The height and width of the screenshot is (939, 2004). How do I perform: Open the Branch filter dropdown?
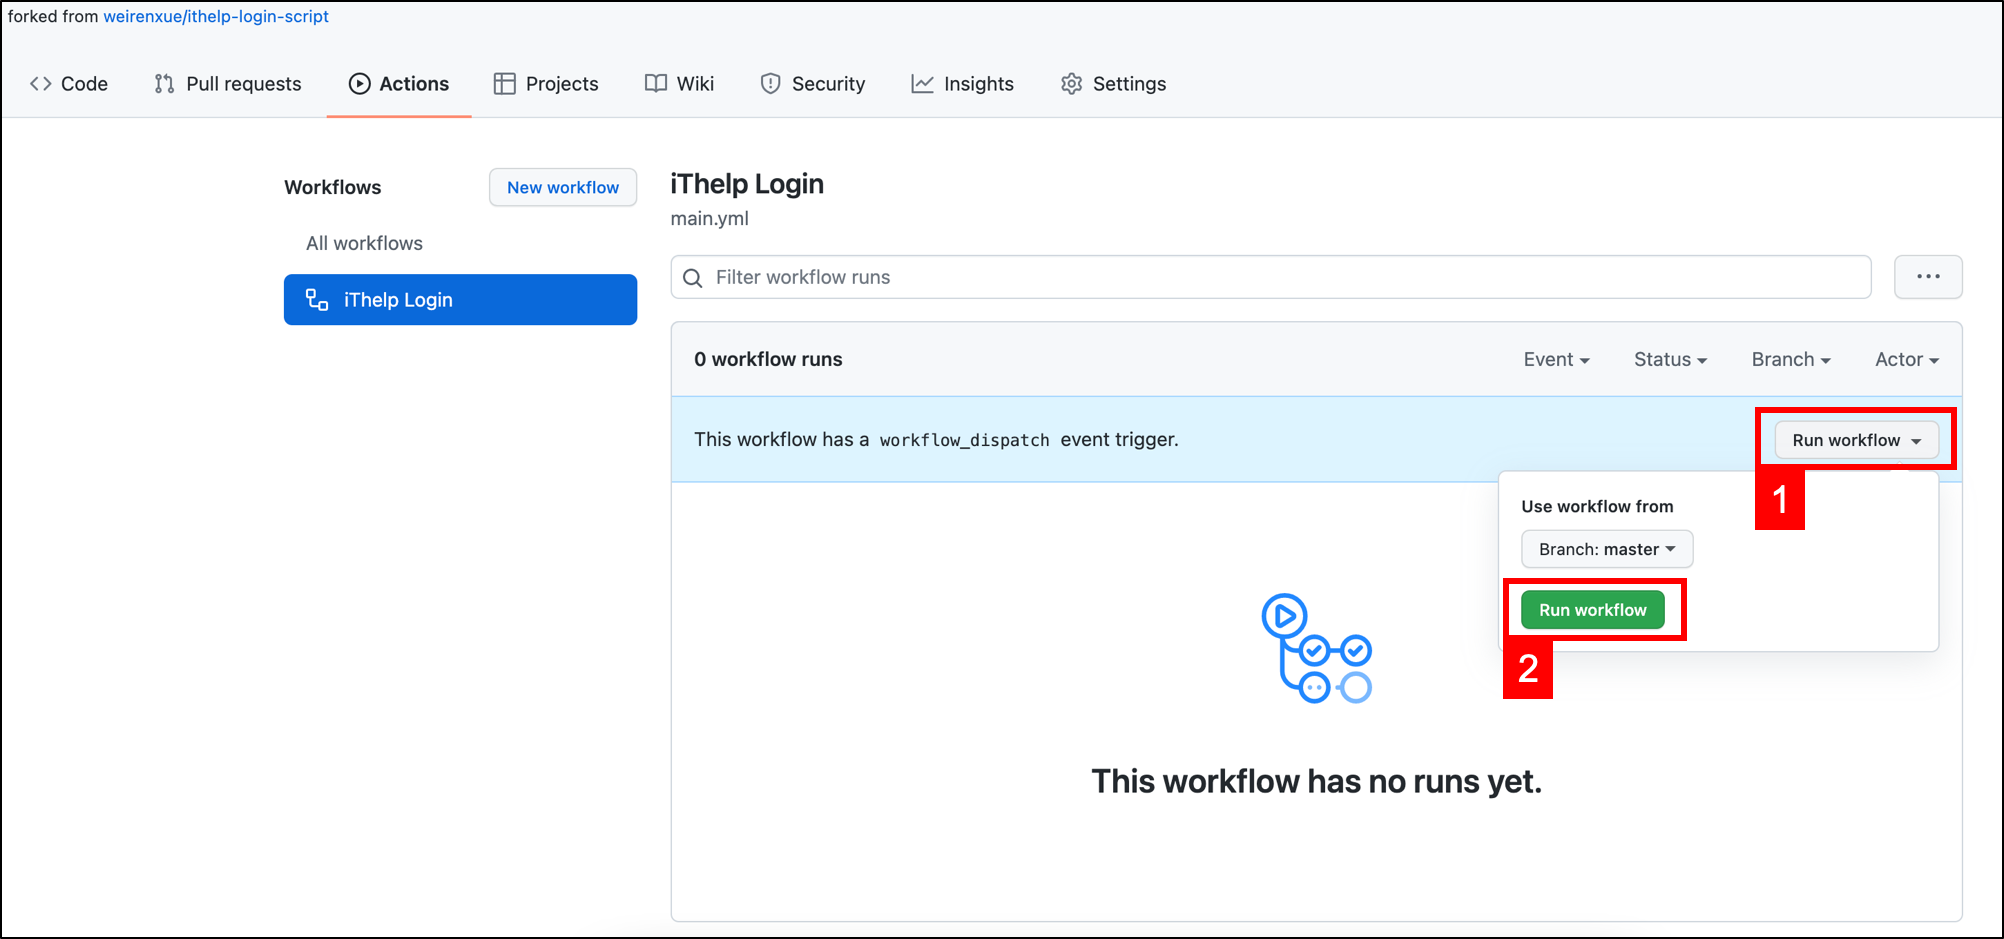click(x=1790, y=360)
